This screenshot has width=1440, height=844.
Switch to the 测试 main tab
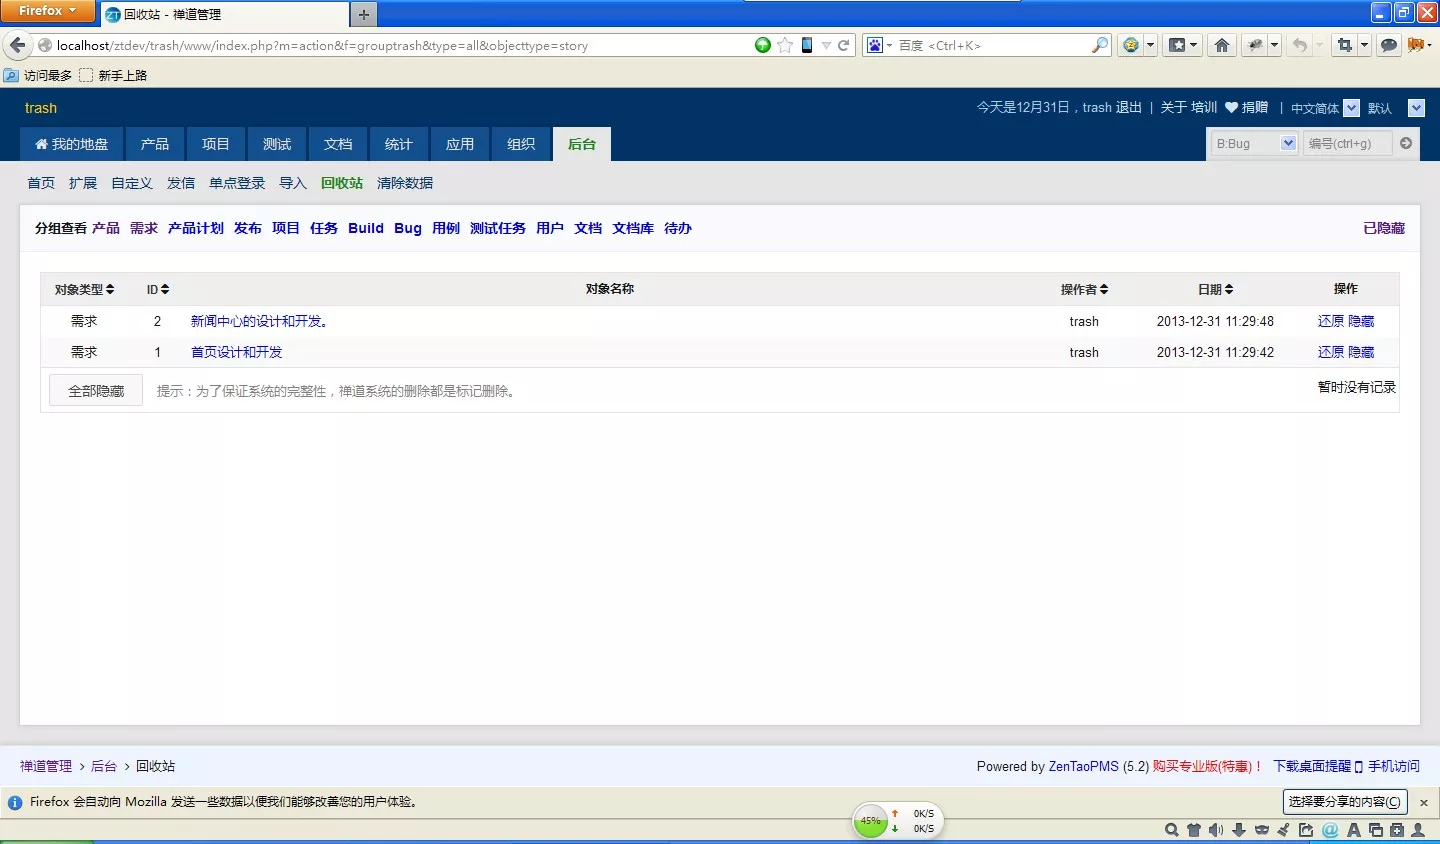click(x=277, y=144)
